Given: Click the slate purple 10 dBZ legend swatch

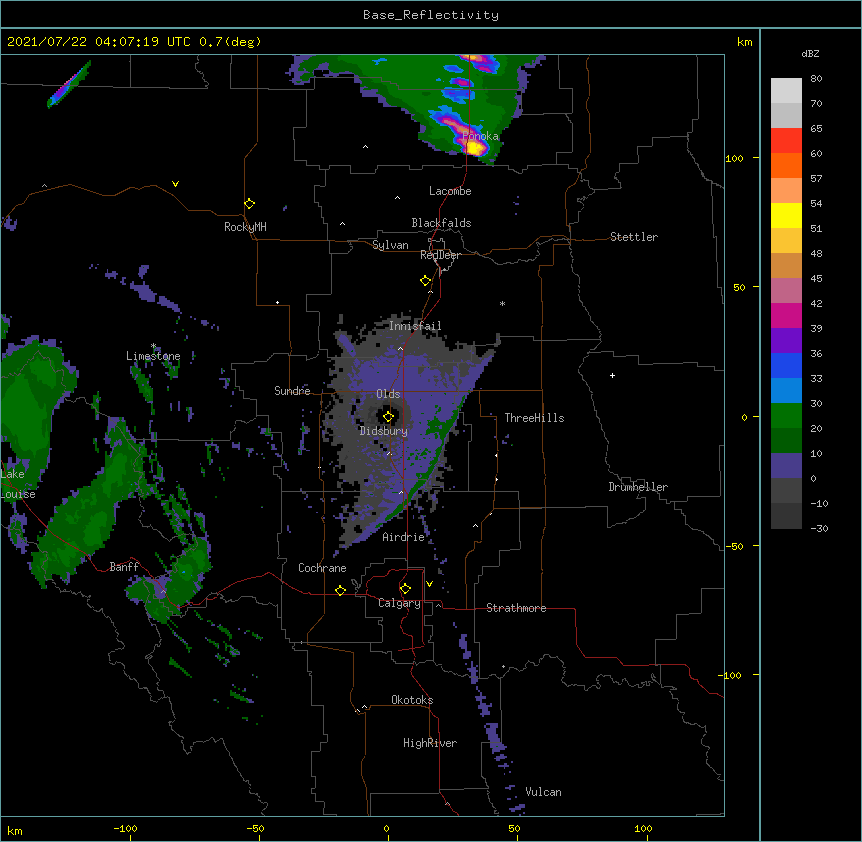Looking at the screenshot, I should pyautogui.click(x=786, y=466).
